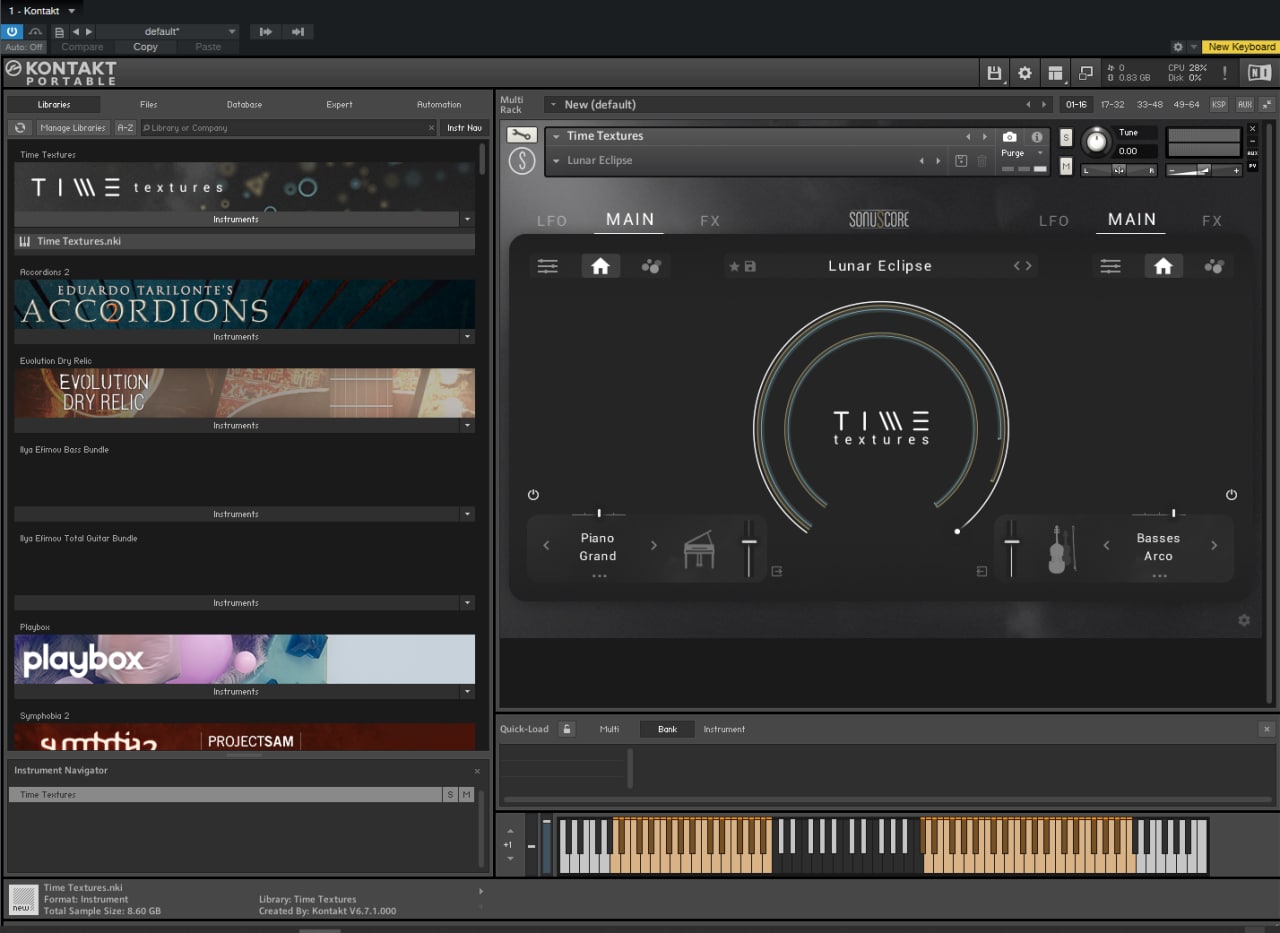Toggle Auto: Off automation button
Image resolution: width=1280 pixels, height=933 pixels.
[x=23, y=47]
